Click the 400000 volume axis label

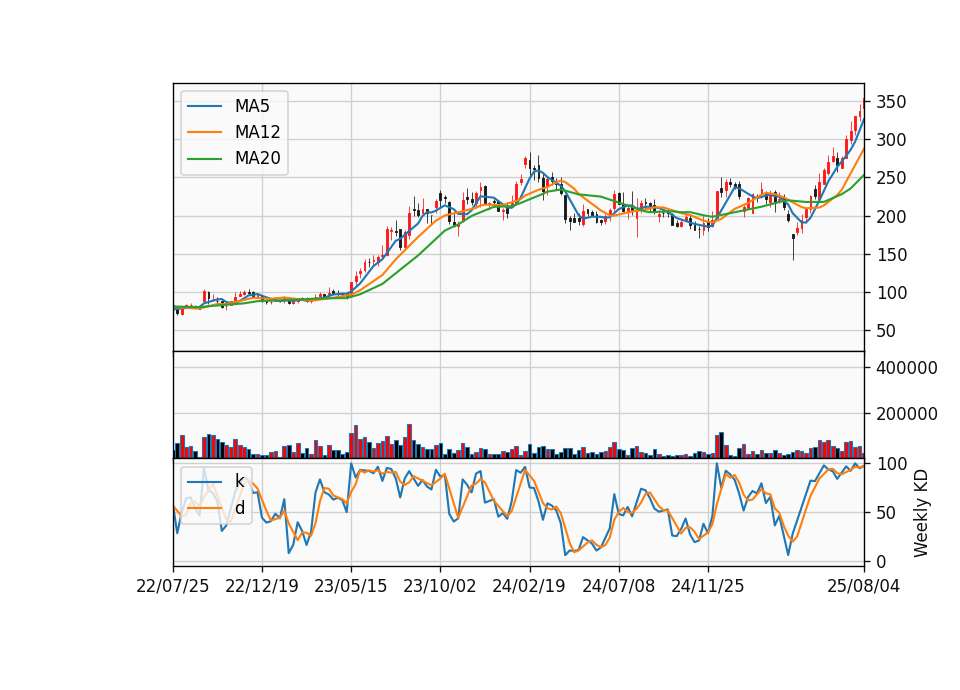click(907, 368)
